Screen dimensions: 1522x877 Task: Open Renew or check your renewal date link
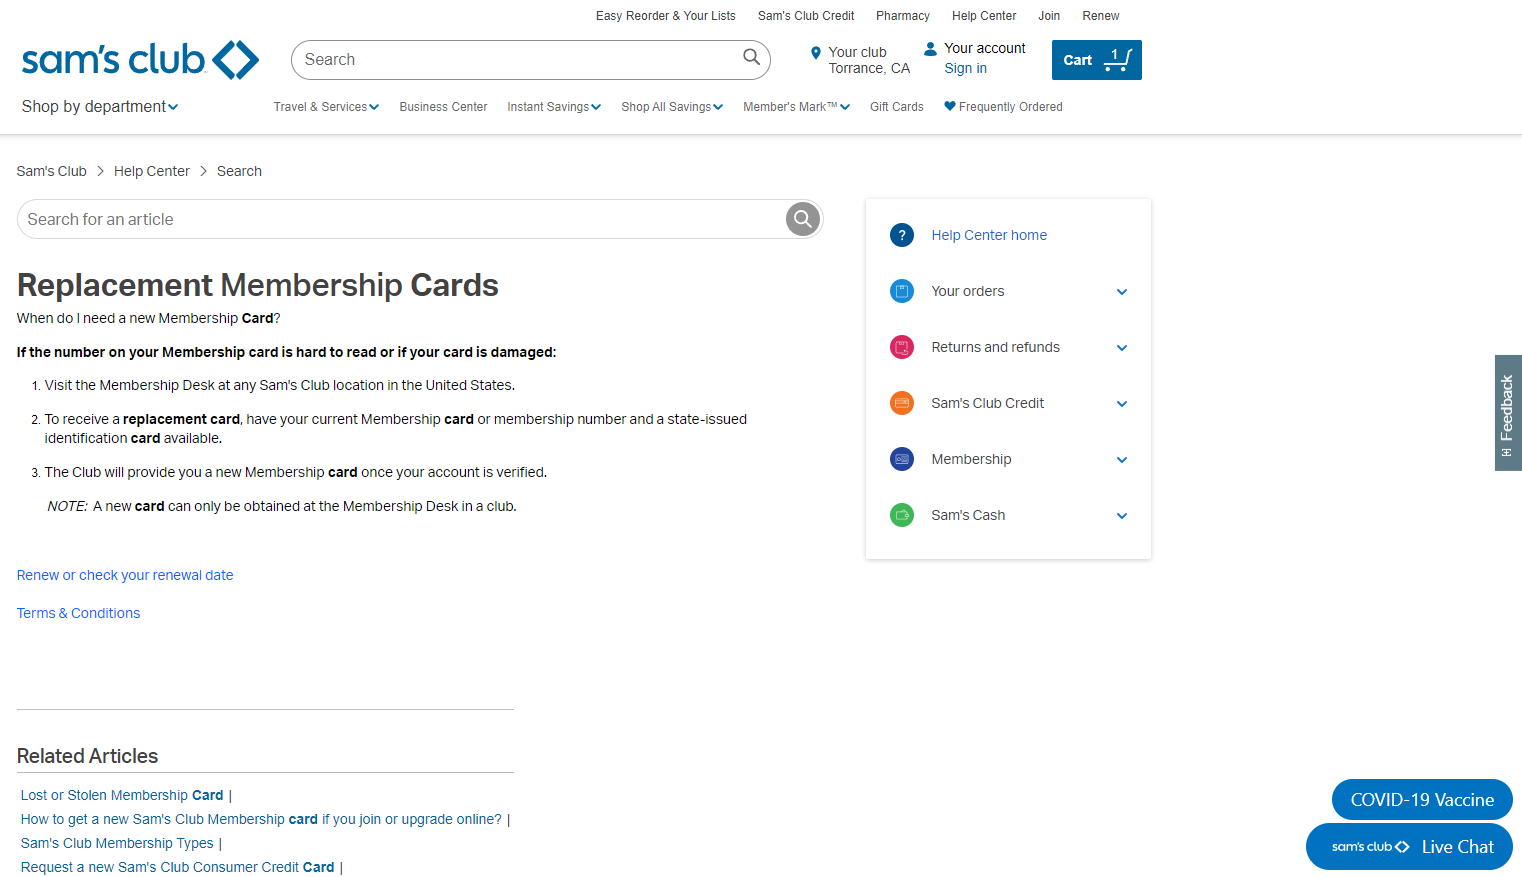pyautogui.click(x=125, y=575)
